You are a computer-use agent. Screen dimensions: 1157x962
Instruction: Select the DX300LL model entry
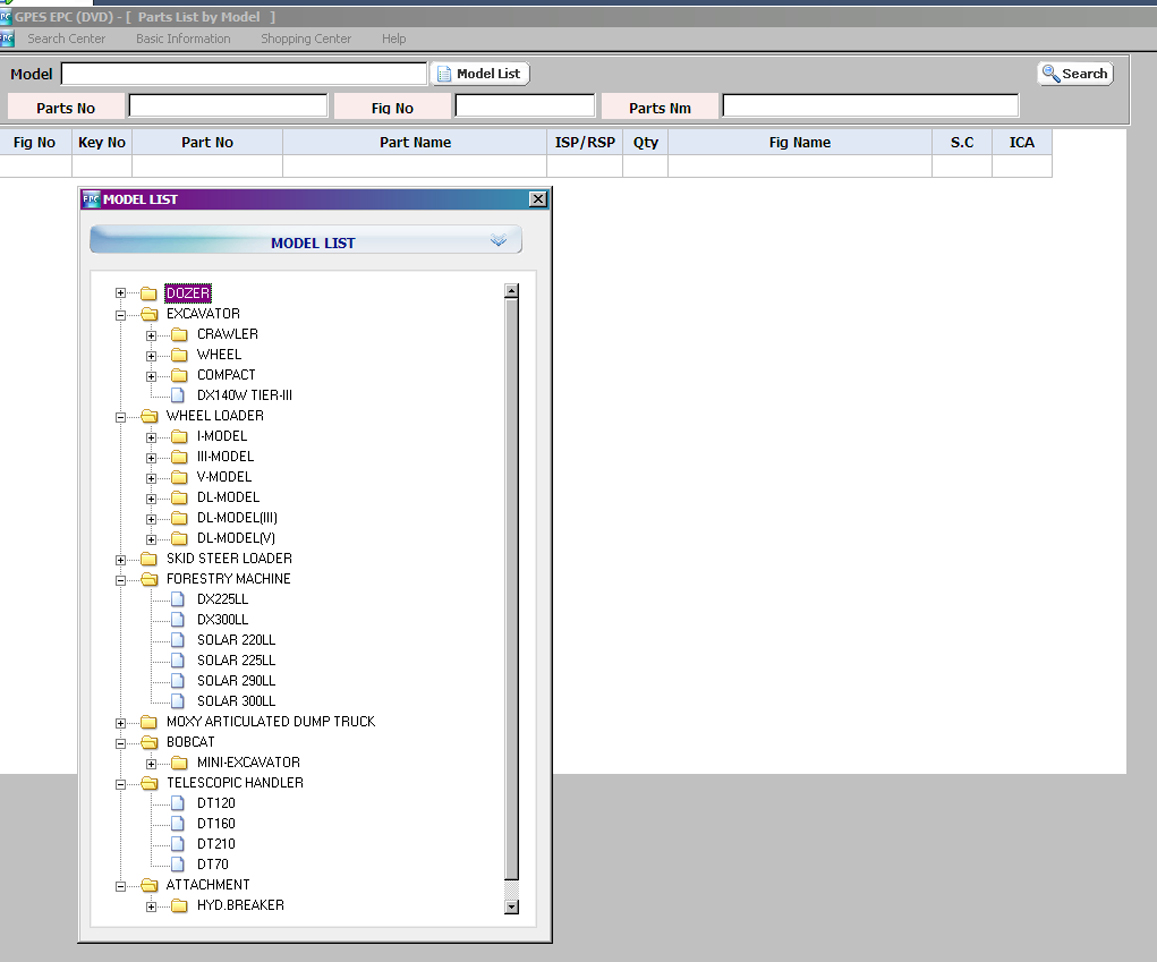coord(222,620)
